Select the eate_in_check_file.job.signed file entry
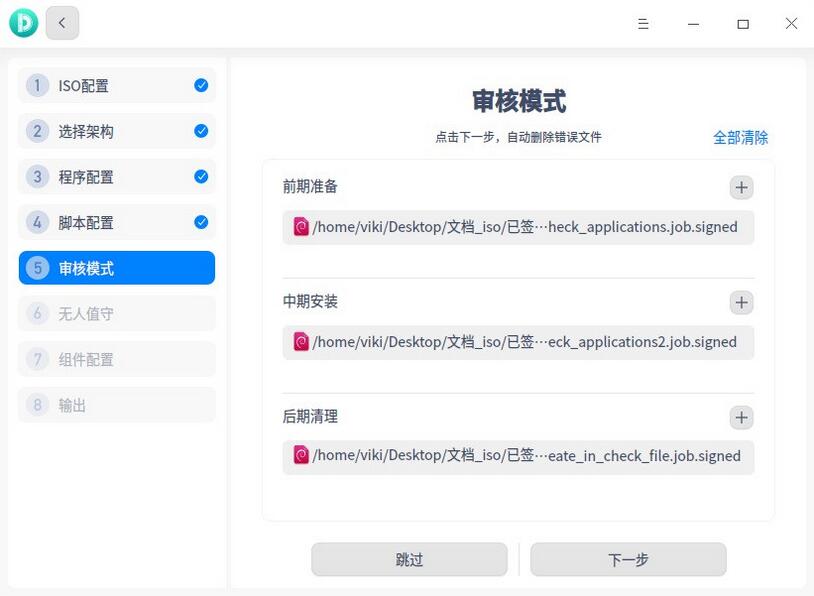 (x=517, y=456)
